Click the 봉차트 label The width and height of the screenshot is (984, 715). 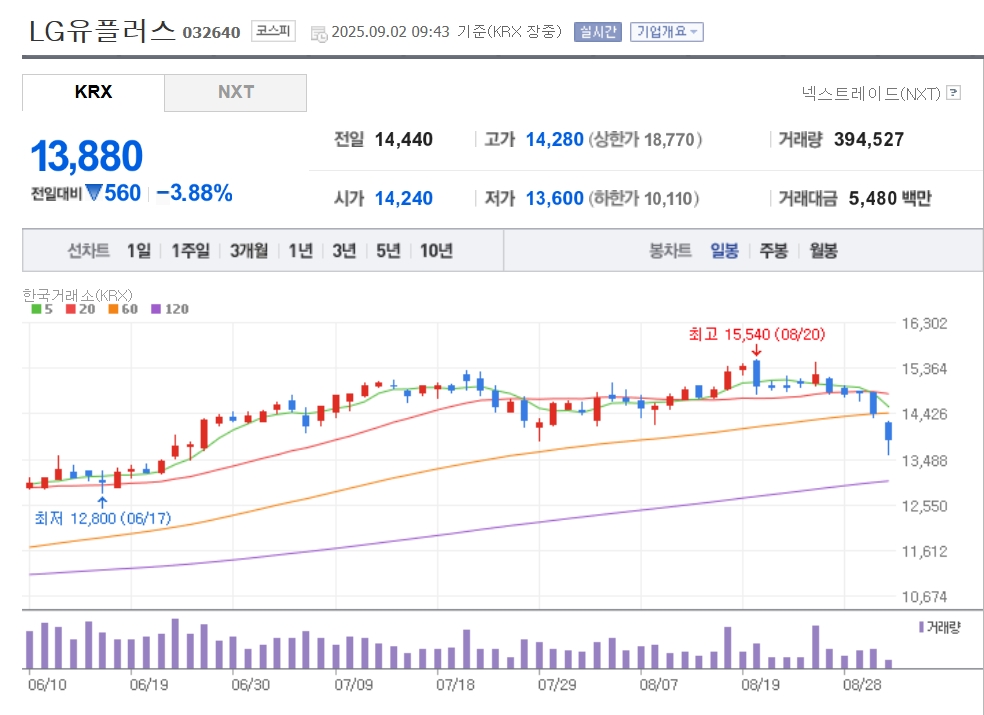670,251
